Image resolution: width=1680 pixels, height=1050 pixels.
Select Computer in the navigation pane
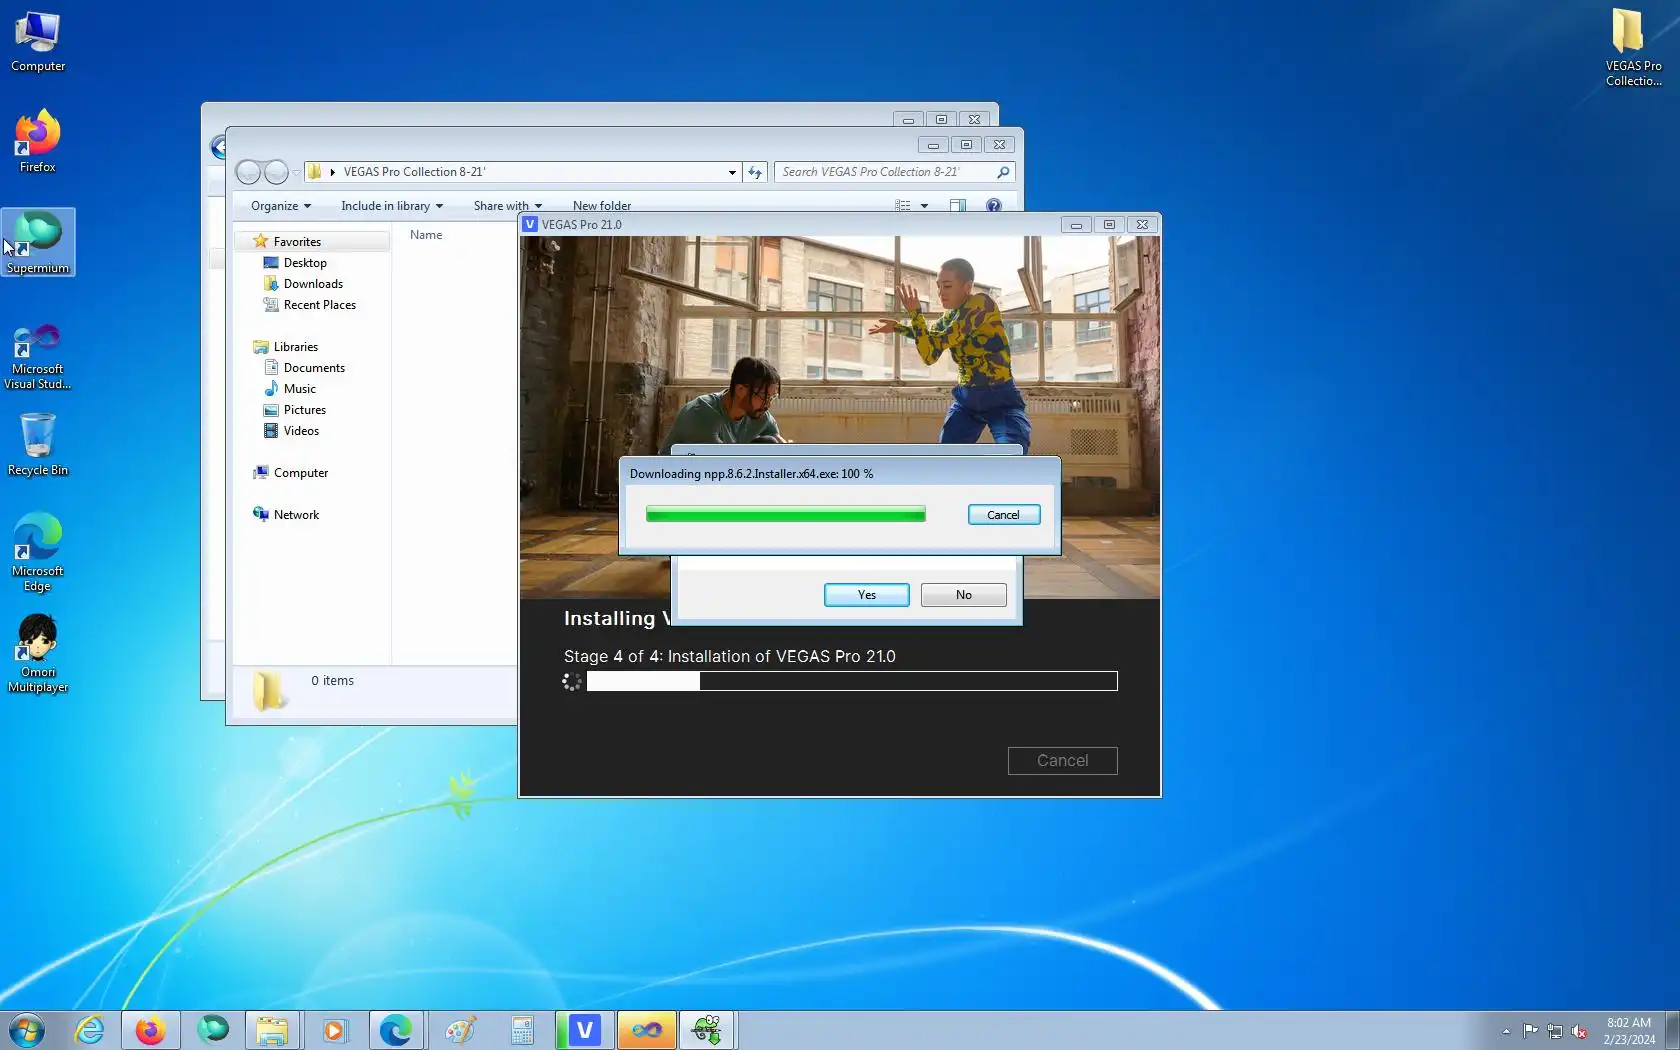(301, 473)
